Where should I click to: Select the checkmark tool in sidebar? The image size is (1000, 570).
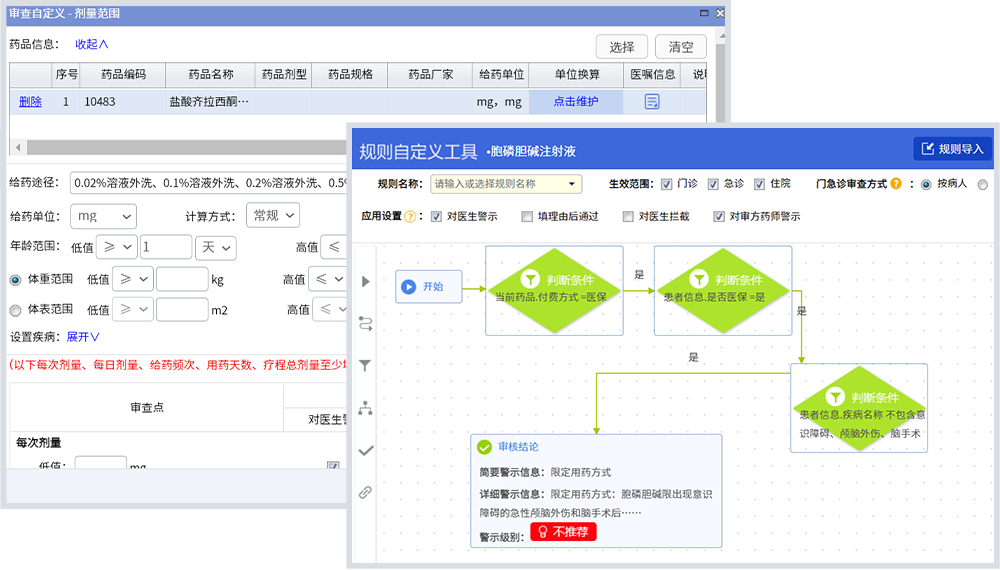(366, 450)
